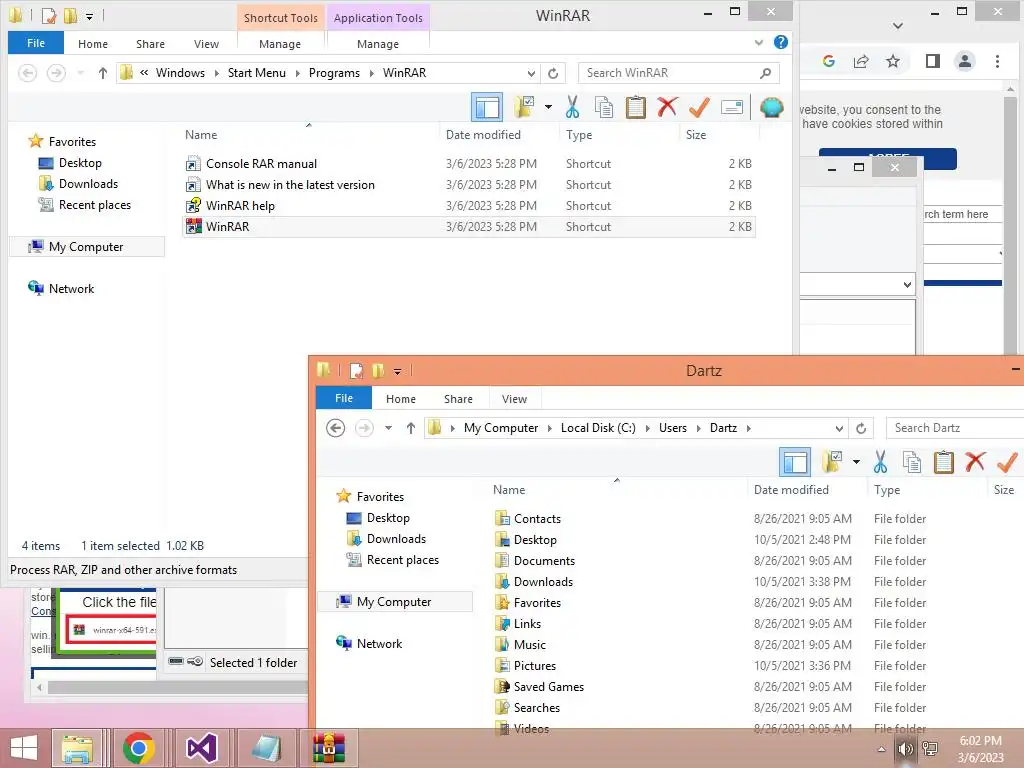Open Quick Access Toolbar dropdown in WinRAR title bar

click(89, 16)
